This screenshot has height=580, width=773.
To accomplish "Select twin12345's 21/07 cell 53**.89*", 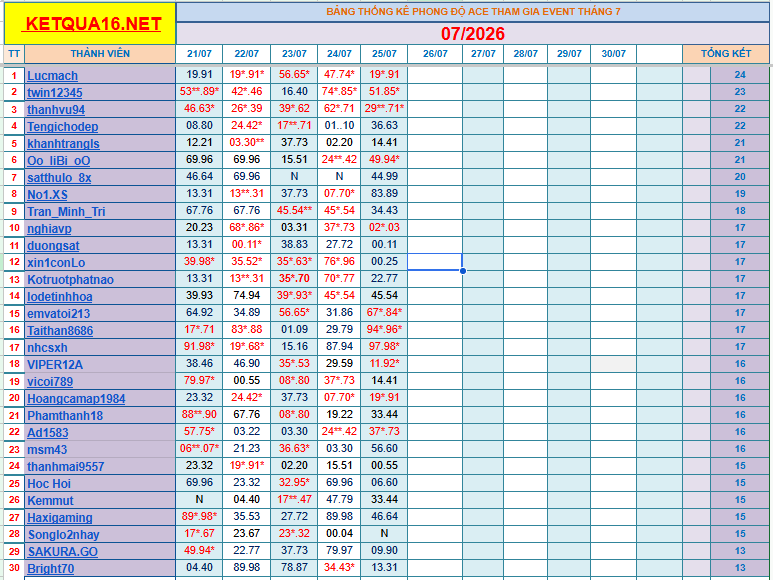I will (199, 92).
